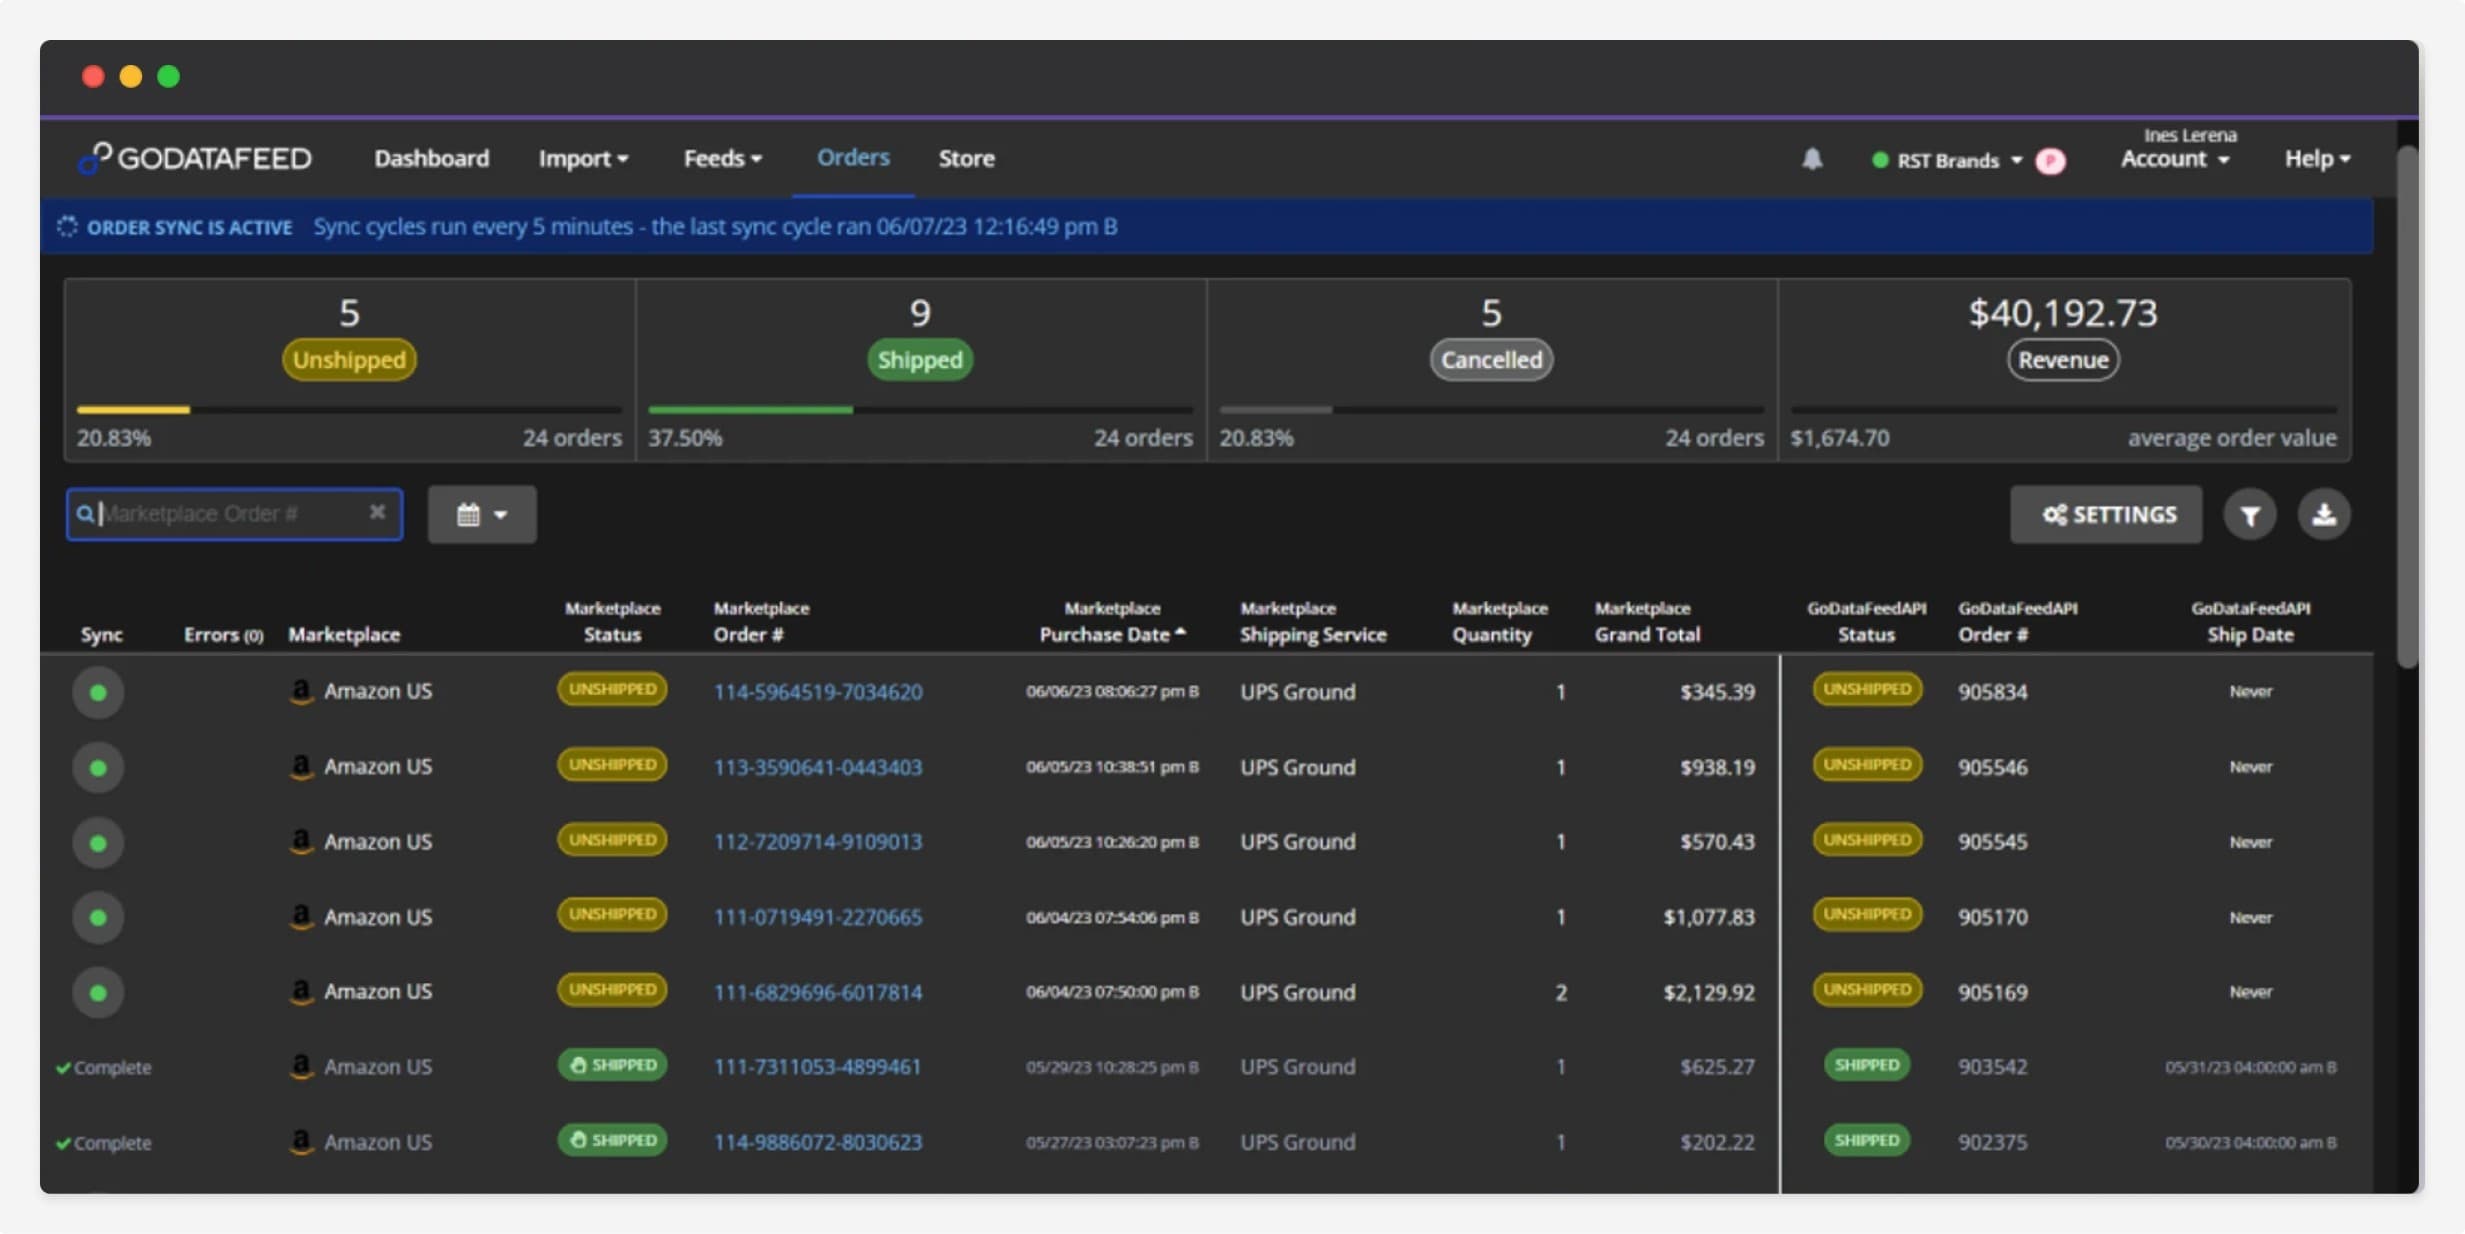Click the Marketplace Order # search field

tap(230, 513)
